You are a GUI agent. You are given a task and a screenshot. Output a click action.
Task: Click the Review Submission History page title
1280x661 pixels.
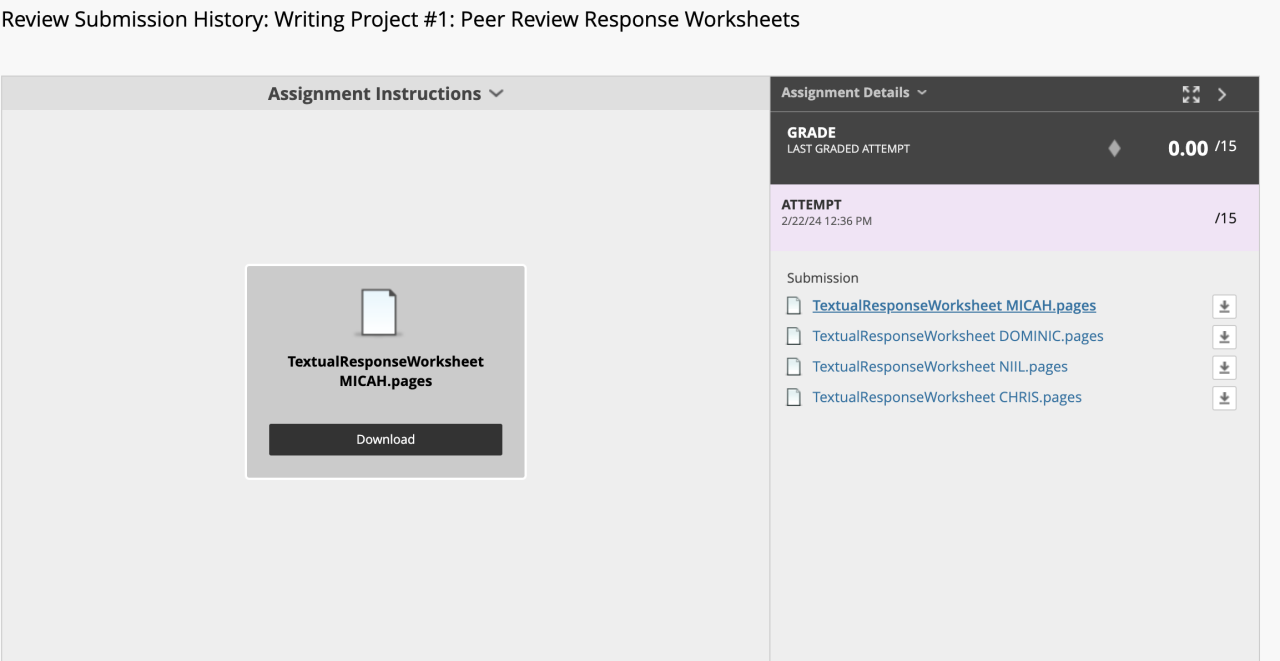pos(400,19)
